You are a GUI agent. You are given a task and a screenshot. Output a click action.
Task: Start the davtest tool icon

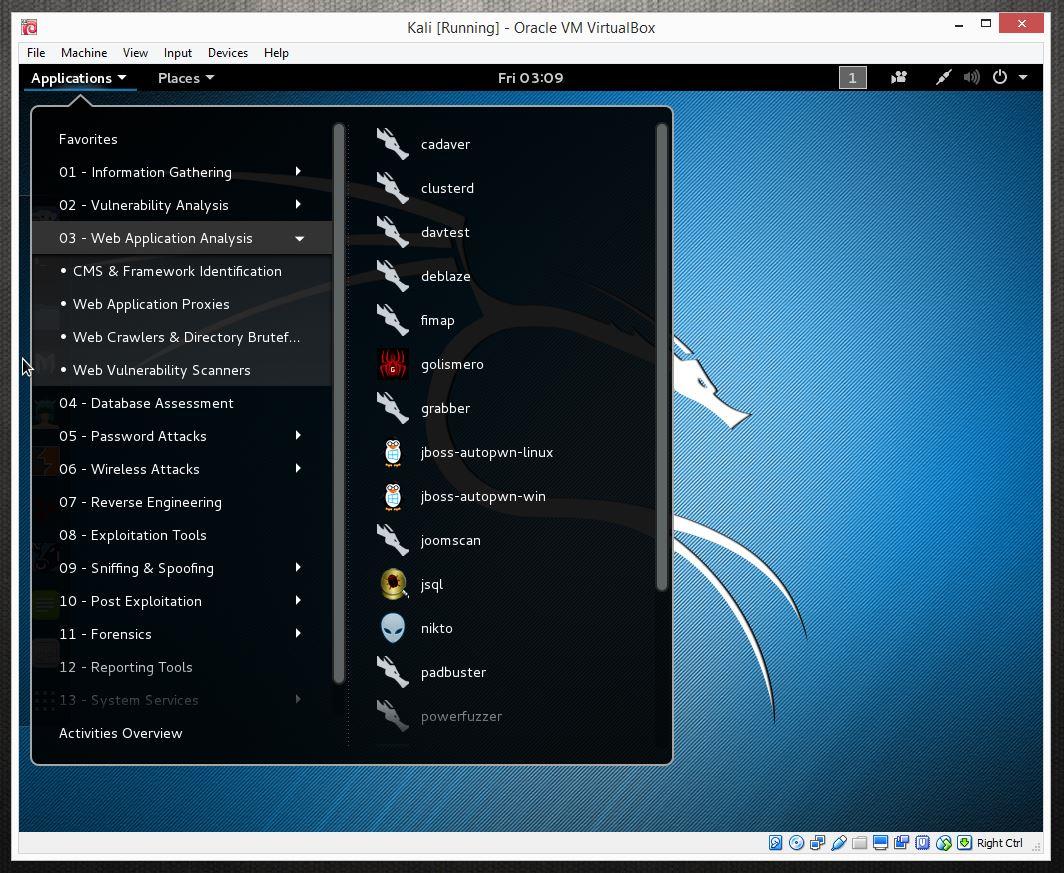[392, 232]
